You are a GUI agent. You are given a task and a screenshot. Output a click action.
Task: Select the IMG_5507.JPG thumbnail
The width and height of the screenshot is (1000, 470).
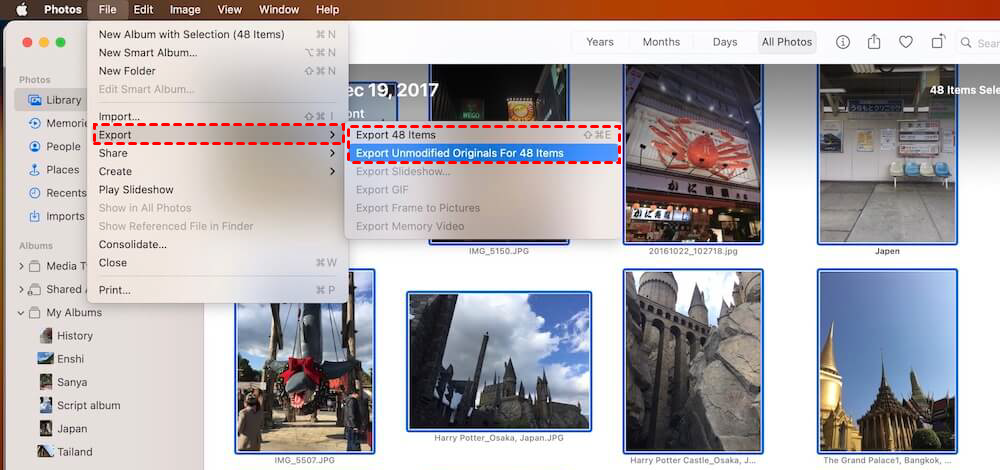[304, 361]
